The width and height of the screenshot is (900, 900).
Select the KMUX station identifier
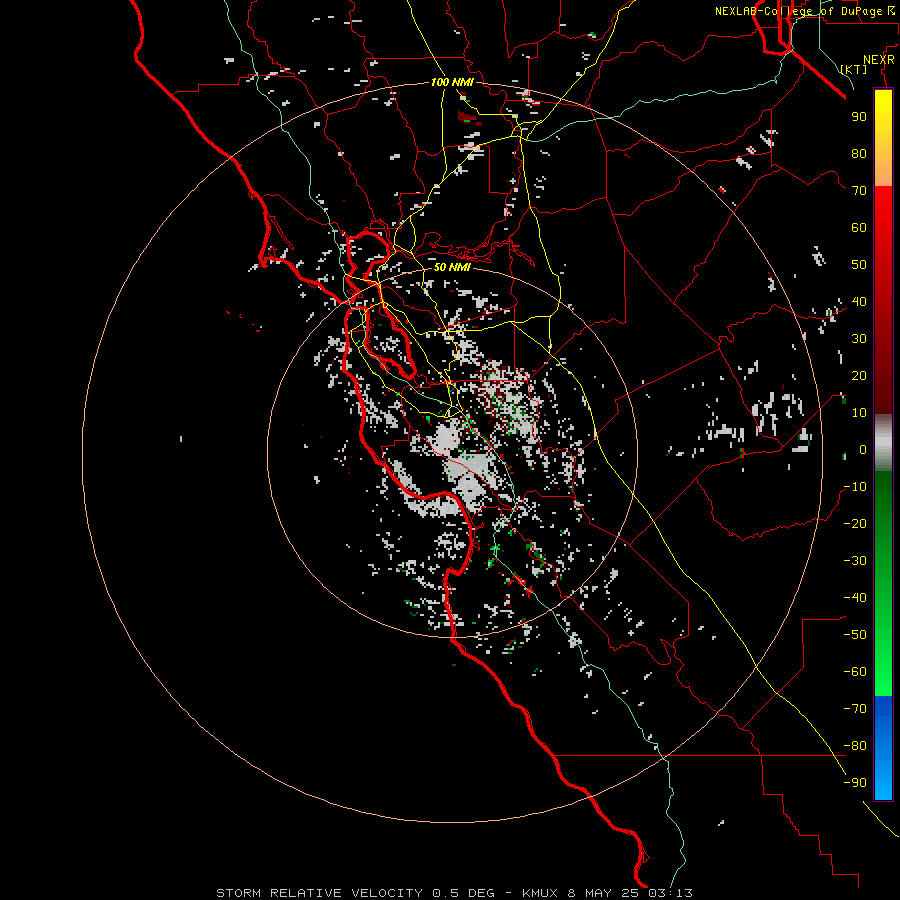(540, 893)
